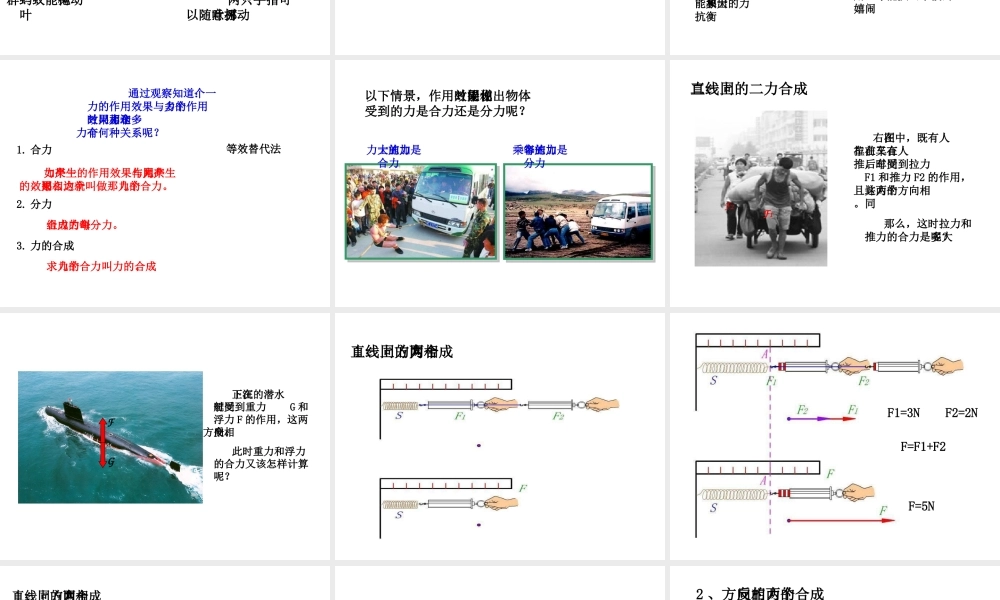Click the purple F2 arrow in the force diagram
Screen dimensions: 1000x600
tap(808, 419)
